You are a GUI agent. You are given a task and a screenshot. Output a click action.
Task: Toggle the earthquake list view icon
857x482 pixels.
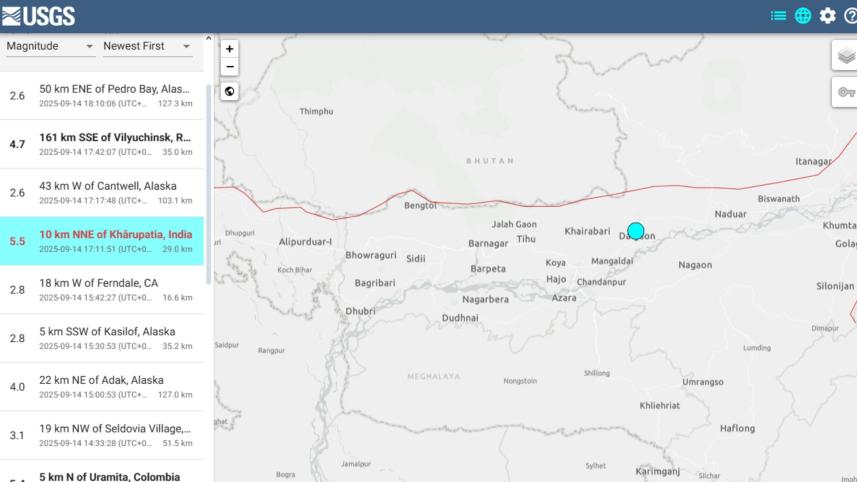tap(778, 16)
